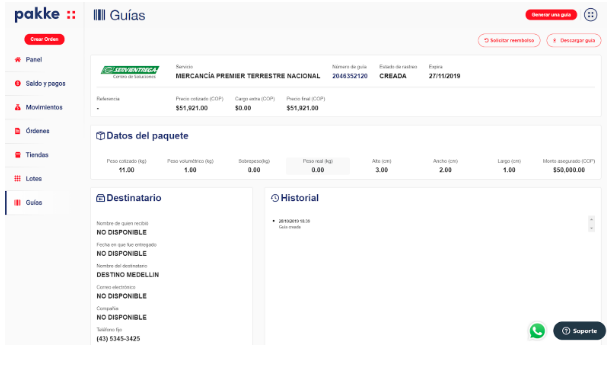Click the Tiendas store icon
The image size is (612, 368).
point(18,155)
